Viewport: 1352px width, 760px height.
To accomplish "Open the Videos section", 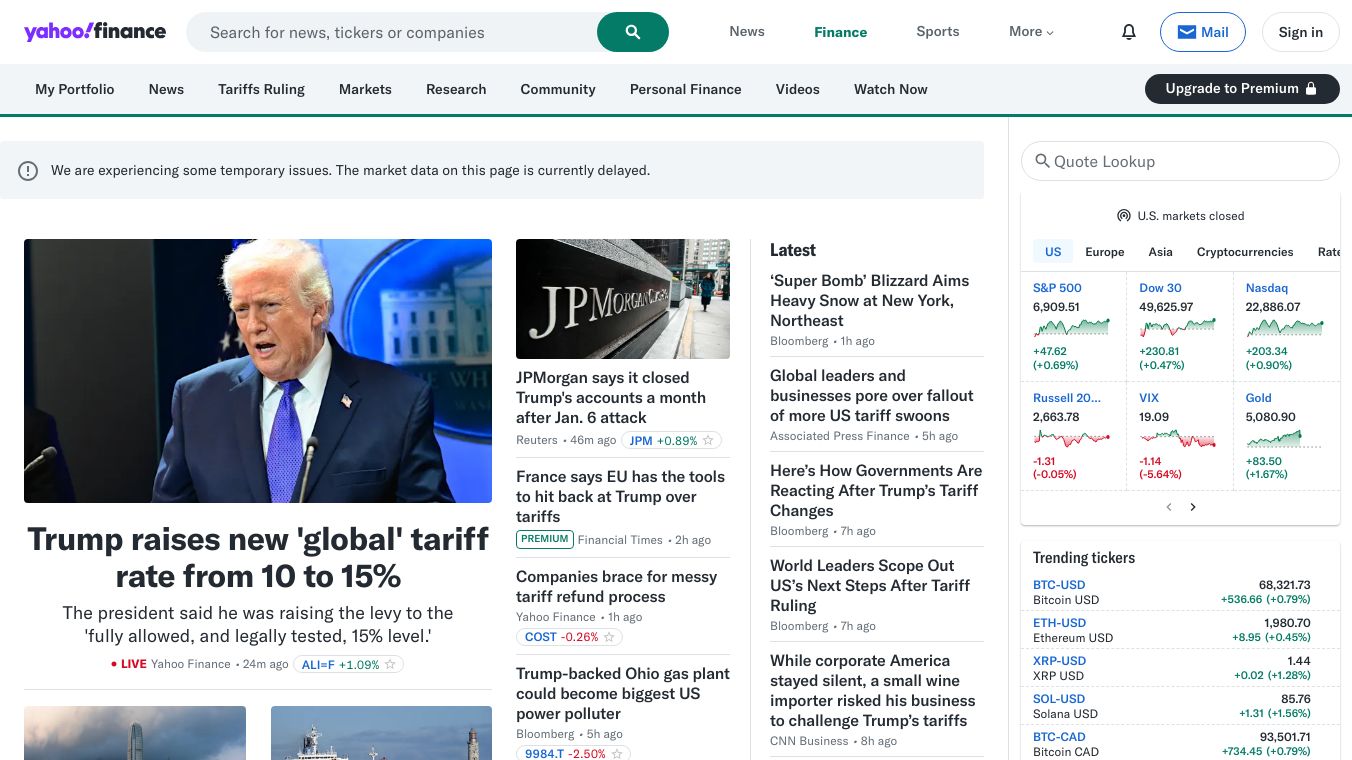I will tap(798, 89).
